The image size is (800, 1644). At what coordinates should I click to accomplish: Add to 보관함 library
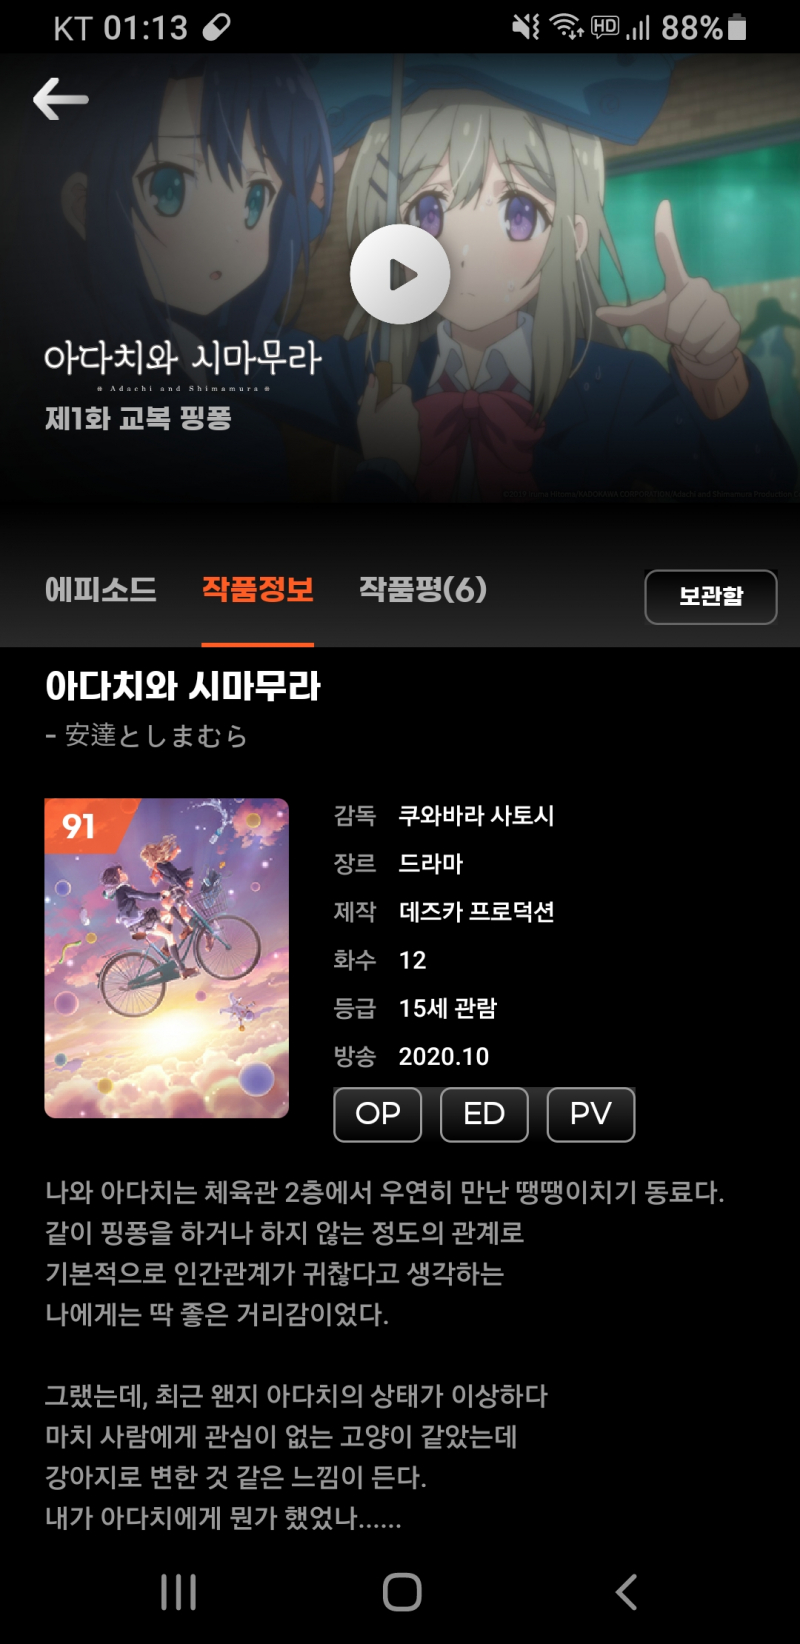point(711,597)
